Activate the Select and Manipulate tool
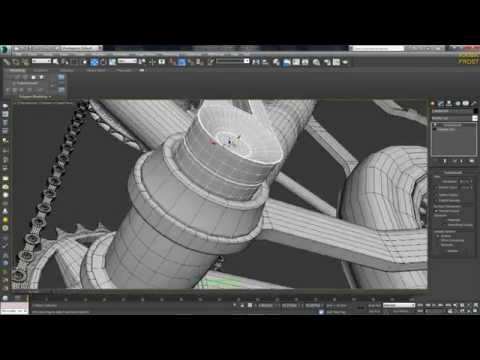The height and width of the screenshot is (360, 480). pos(152,62)
